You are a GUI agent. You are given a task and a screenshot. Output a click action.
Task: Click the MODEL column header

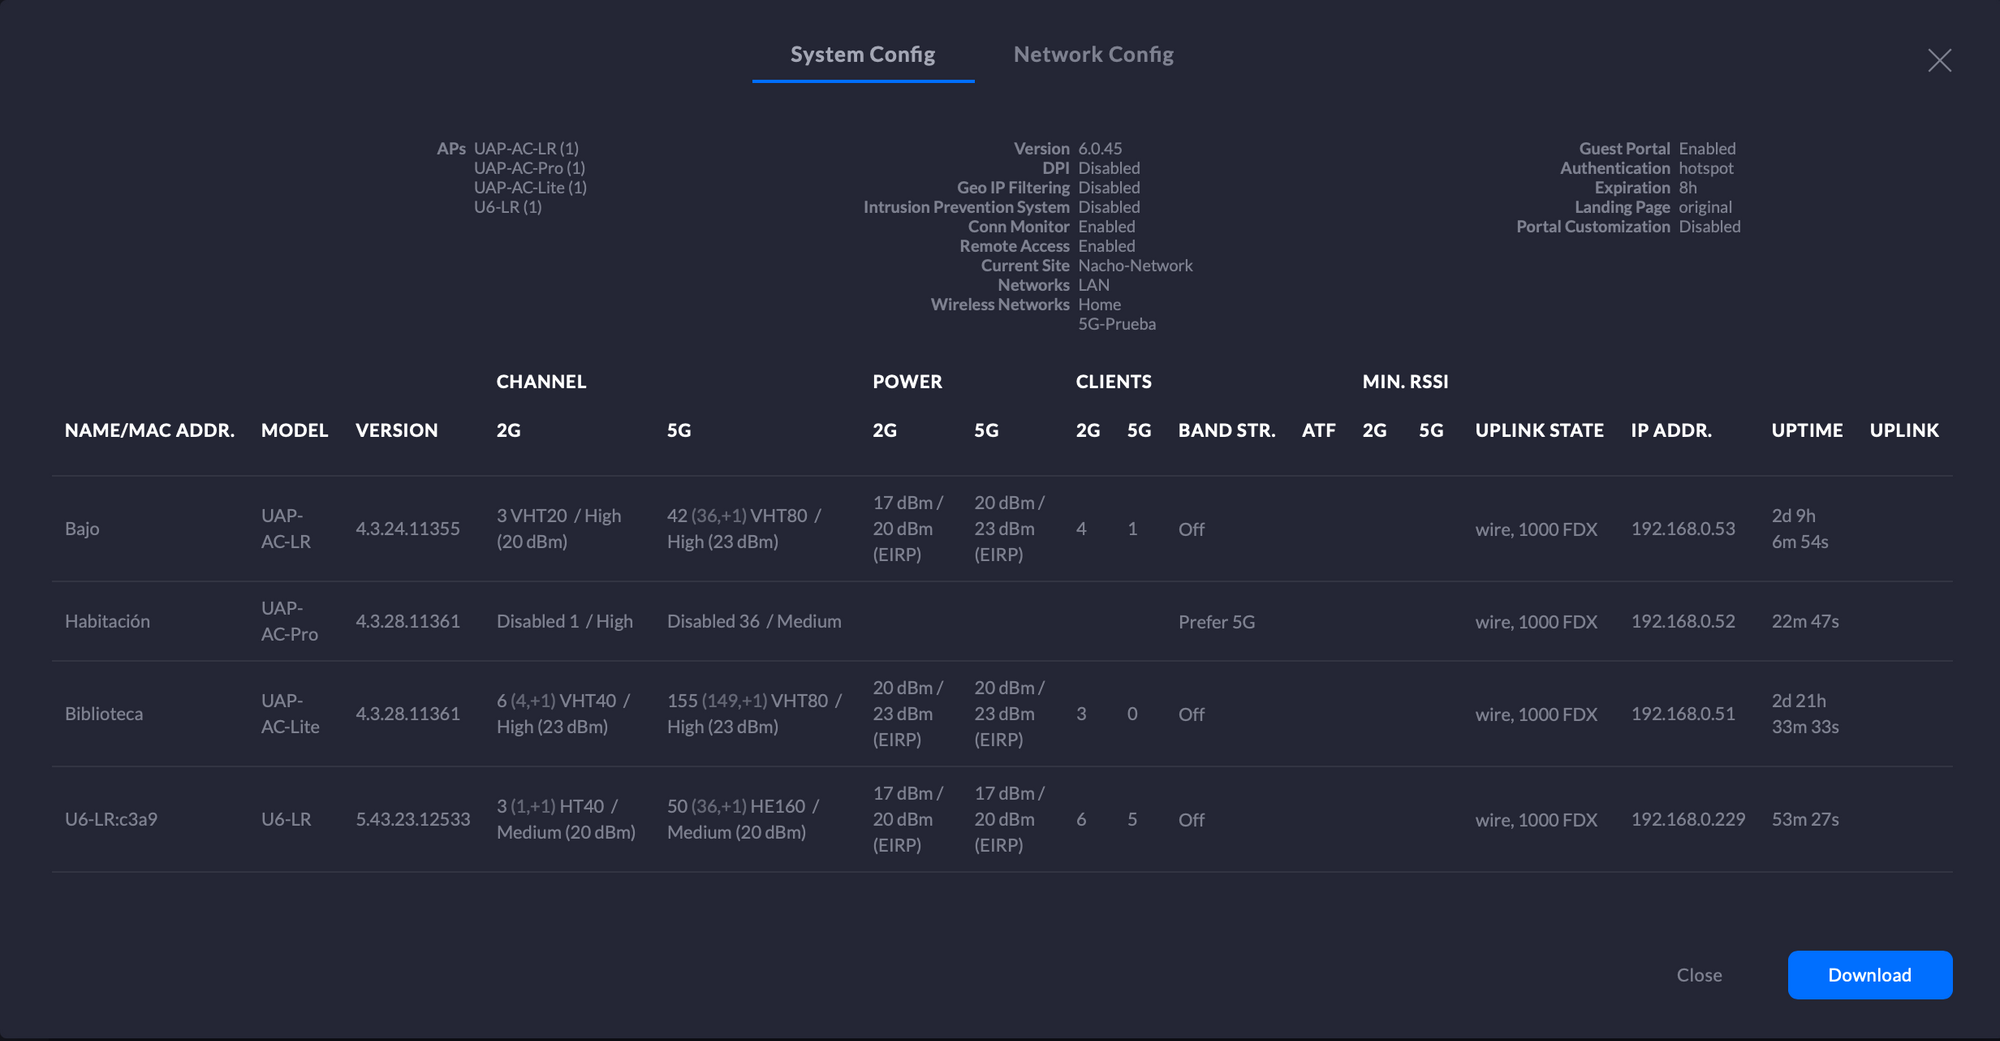click(294, 430)
